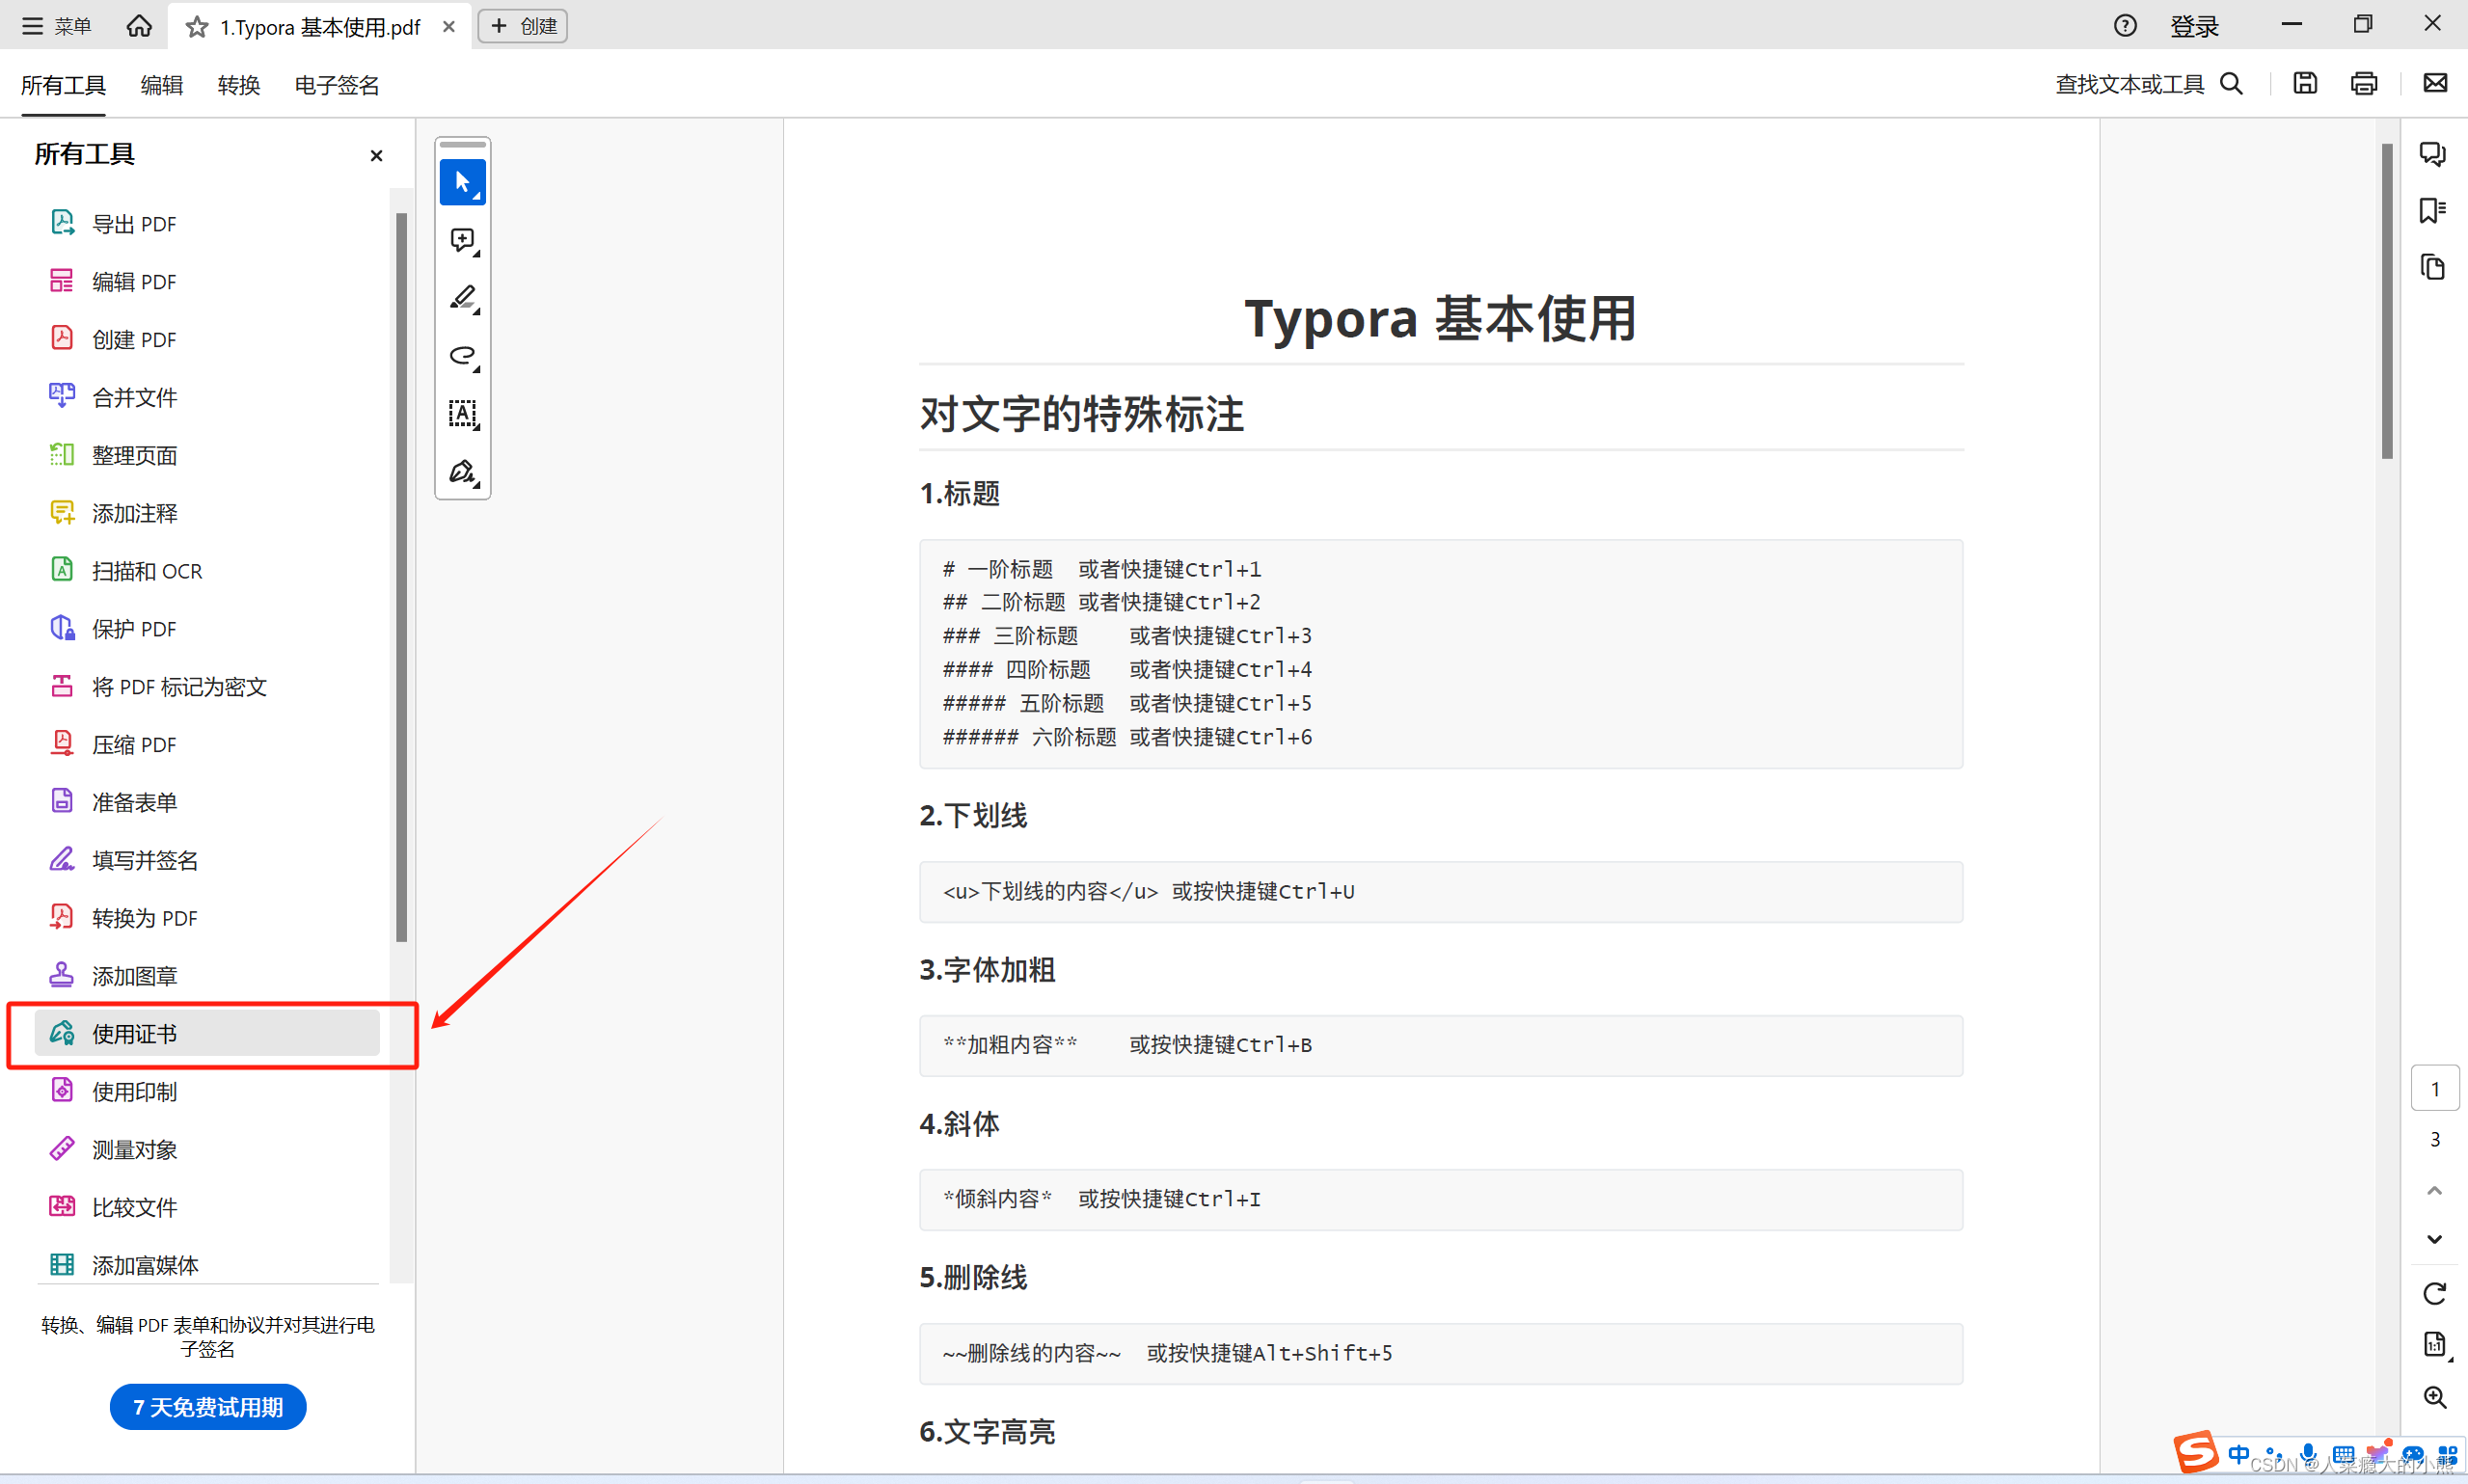
Task: Close the 所有工具 panel
Action: [376, 155]
